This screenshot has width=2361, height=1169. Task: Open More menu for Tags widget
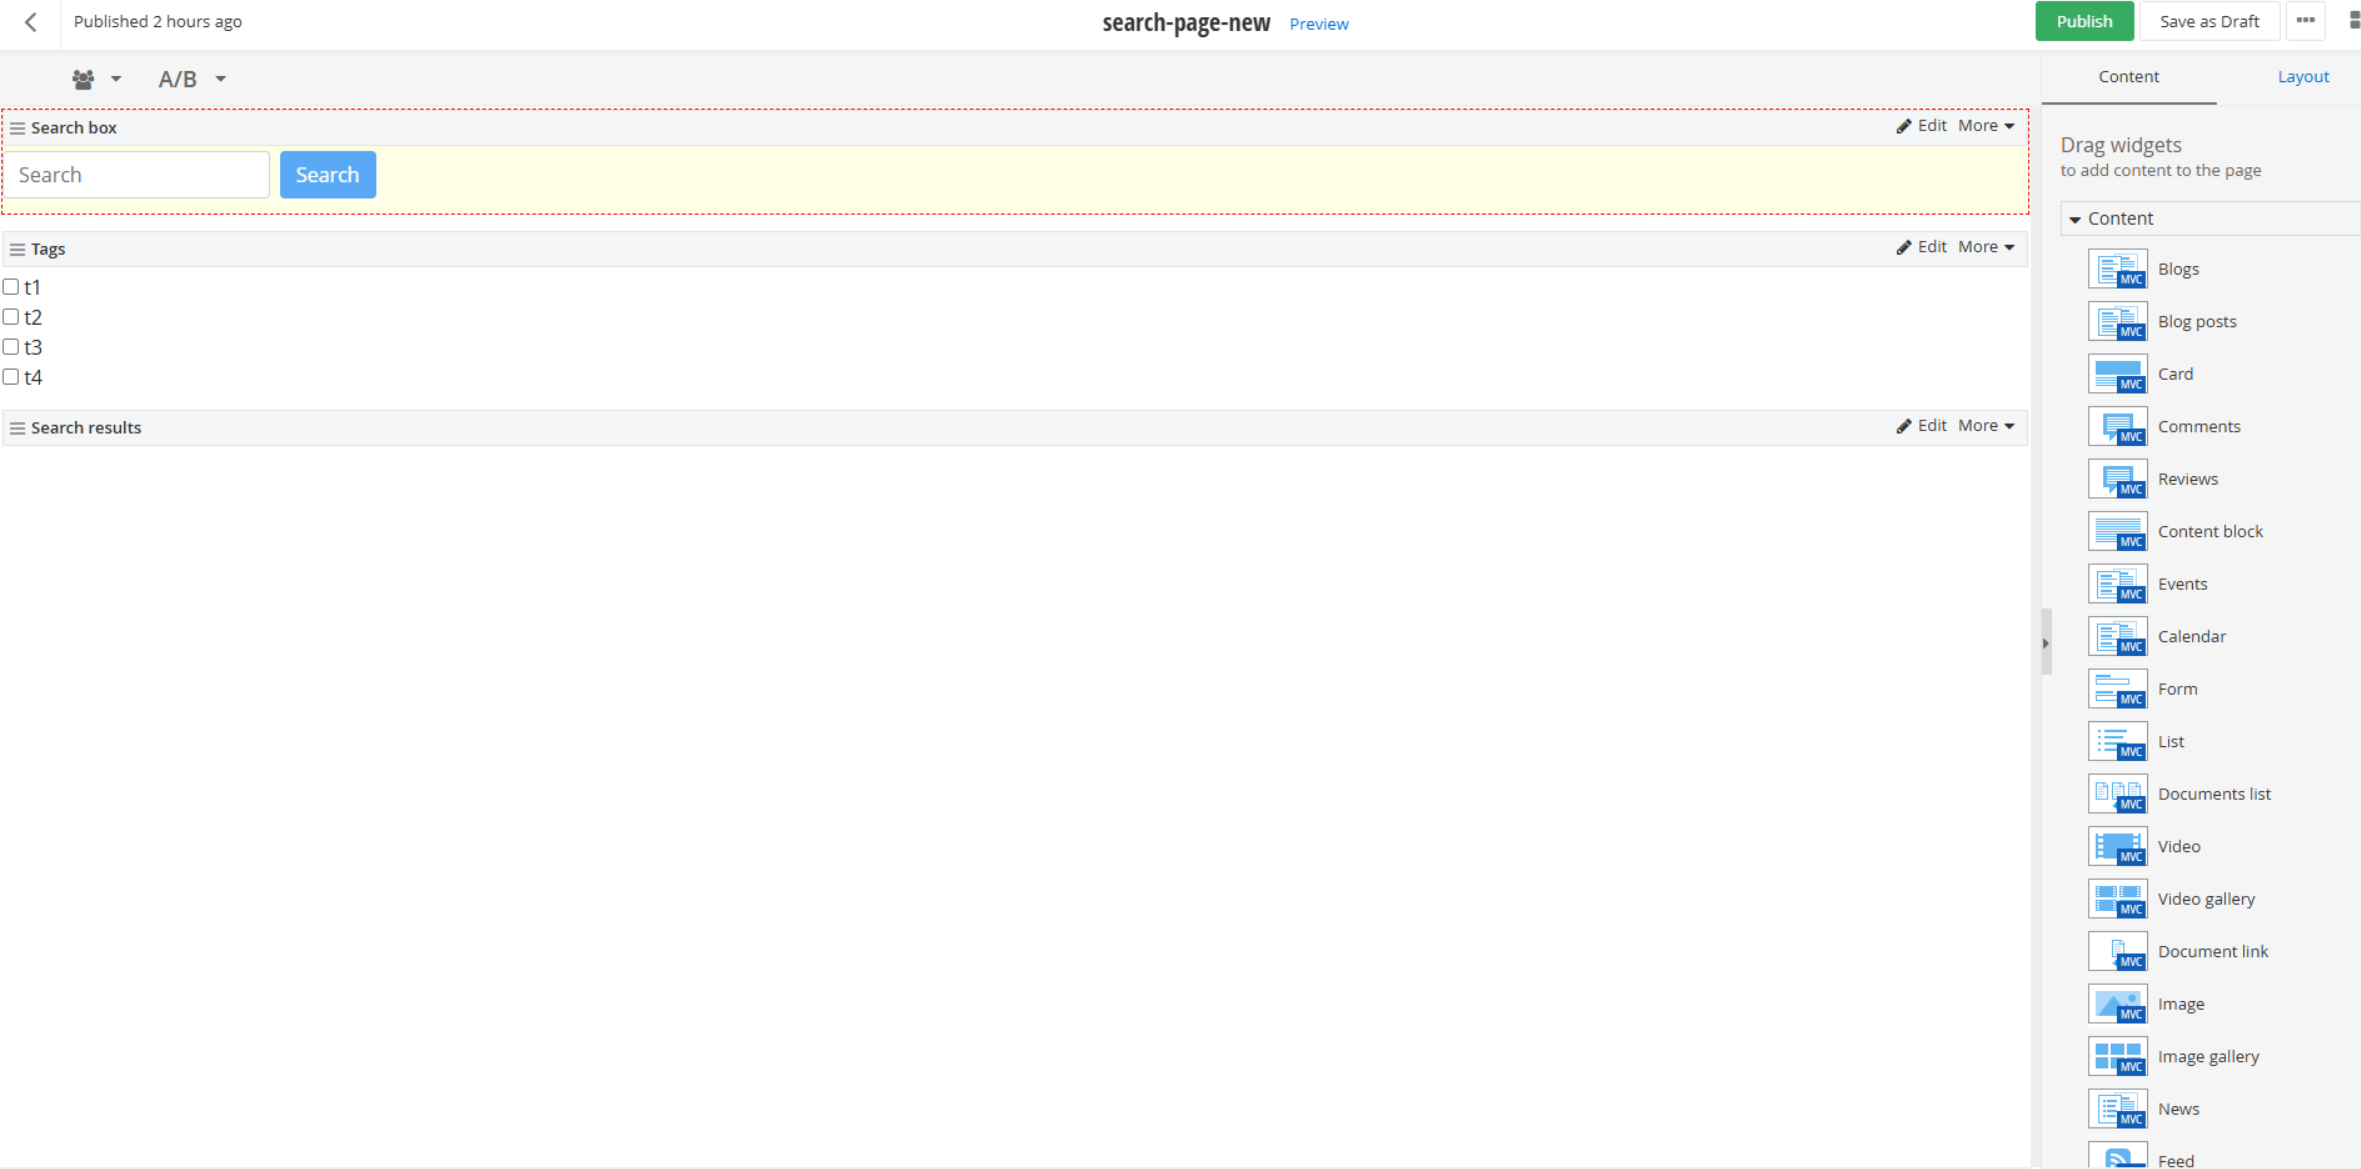[1986, 247]
